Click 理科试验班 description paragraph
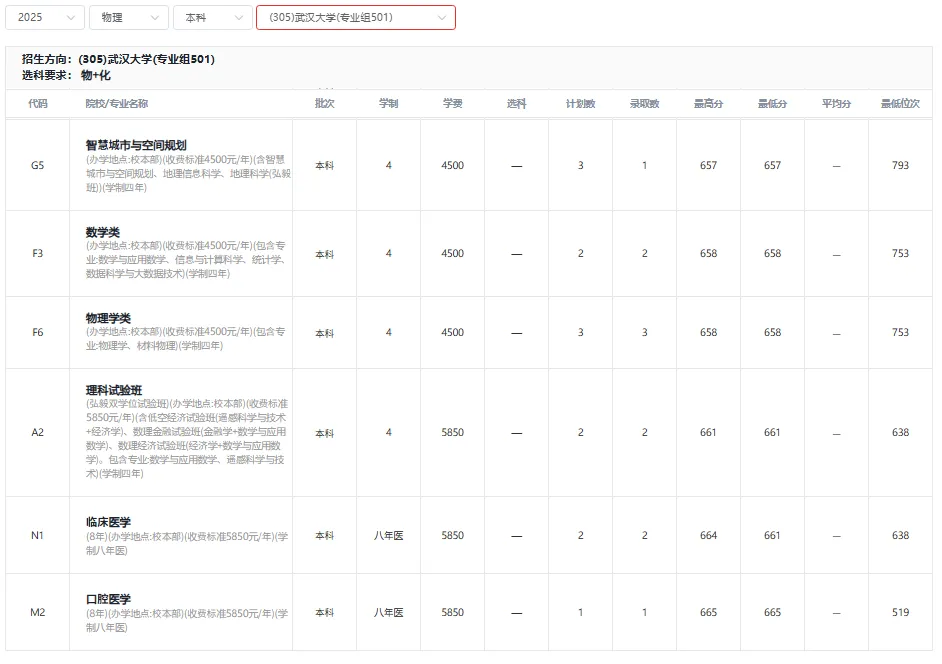This screenshot has width=942, height=664. pos(187,439)
